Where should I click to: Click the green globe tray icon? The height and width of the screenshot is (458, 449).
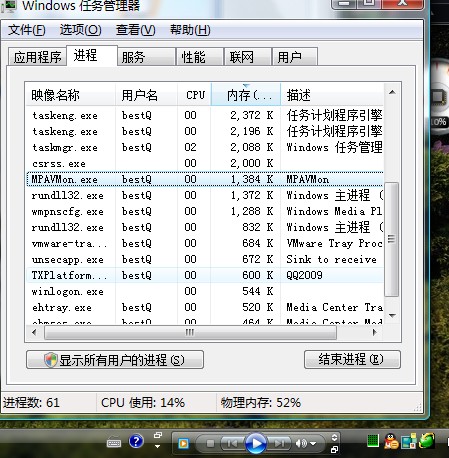[427, 441]
